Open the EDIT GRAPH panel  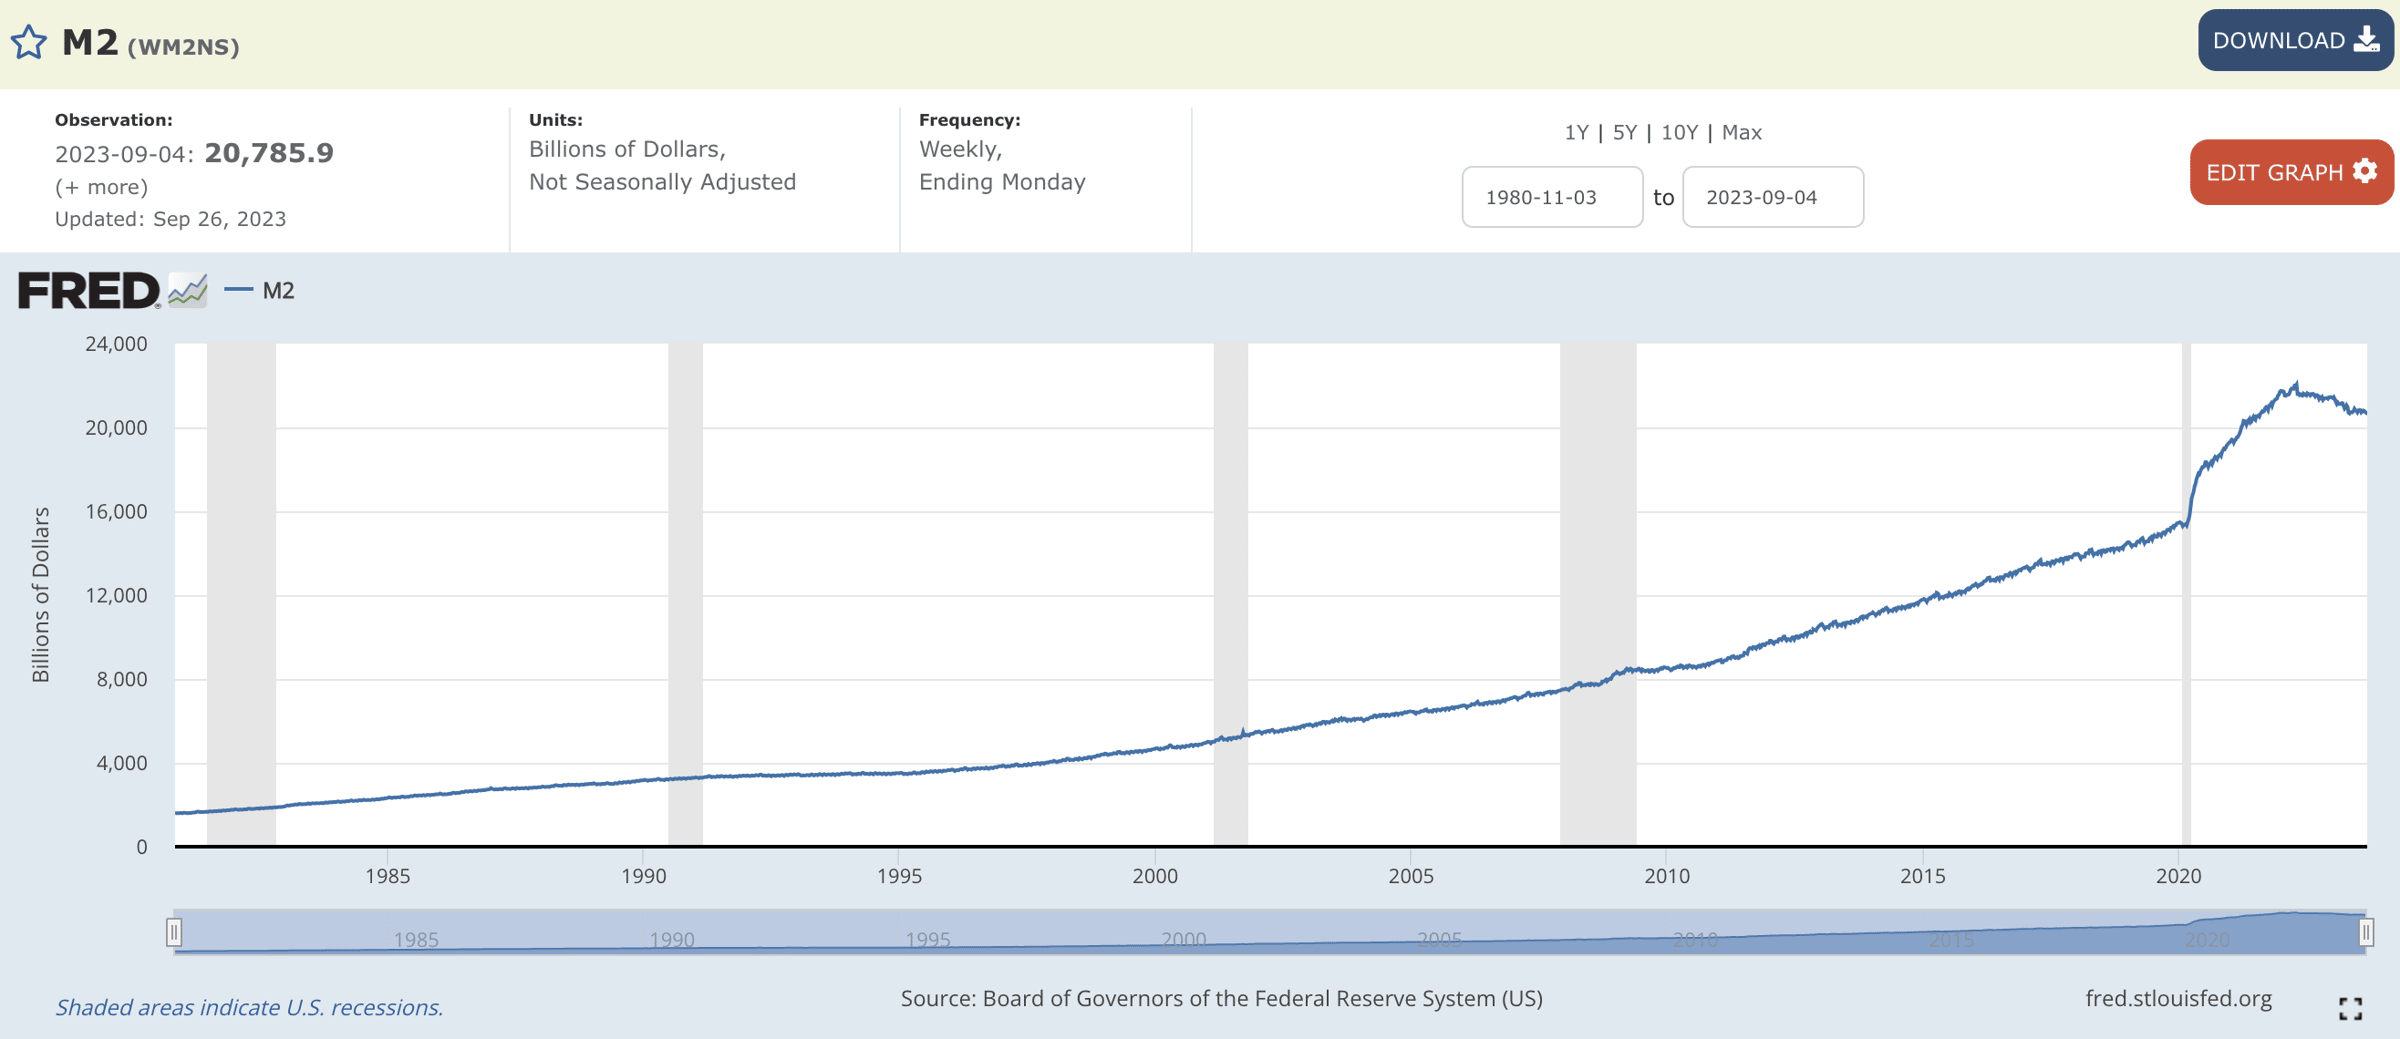tap(2274, 172)
